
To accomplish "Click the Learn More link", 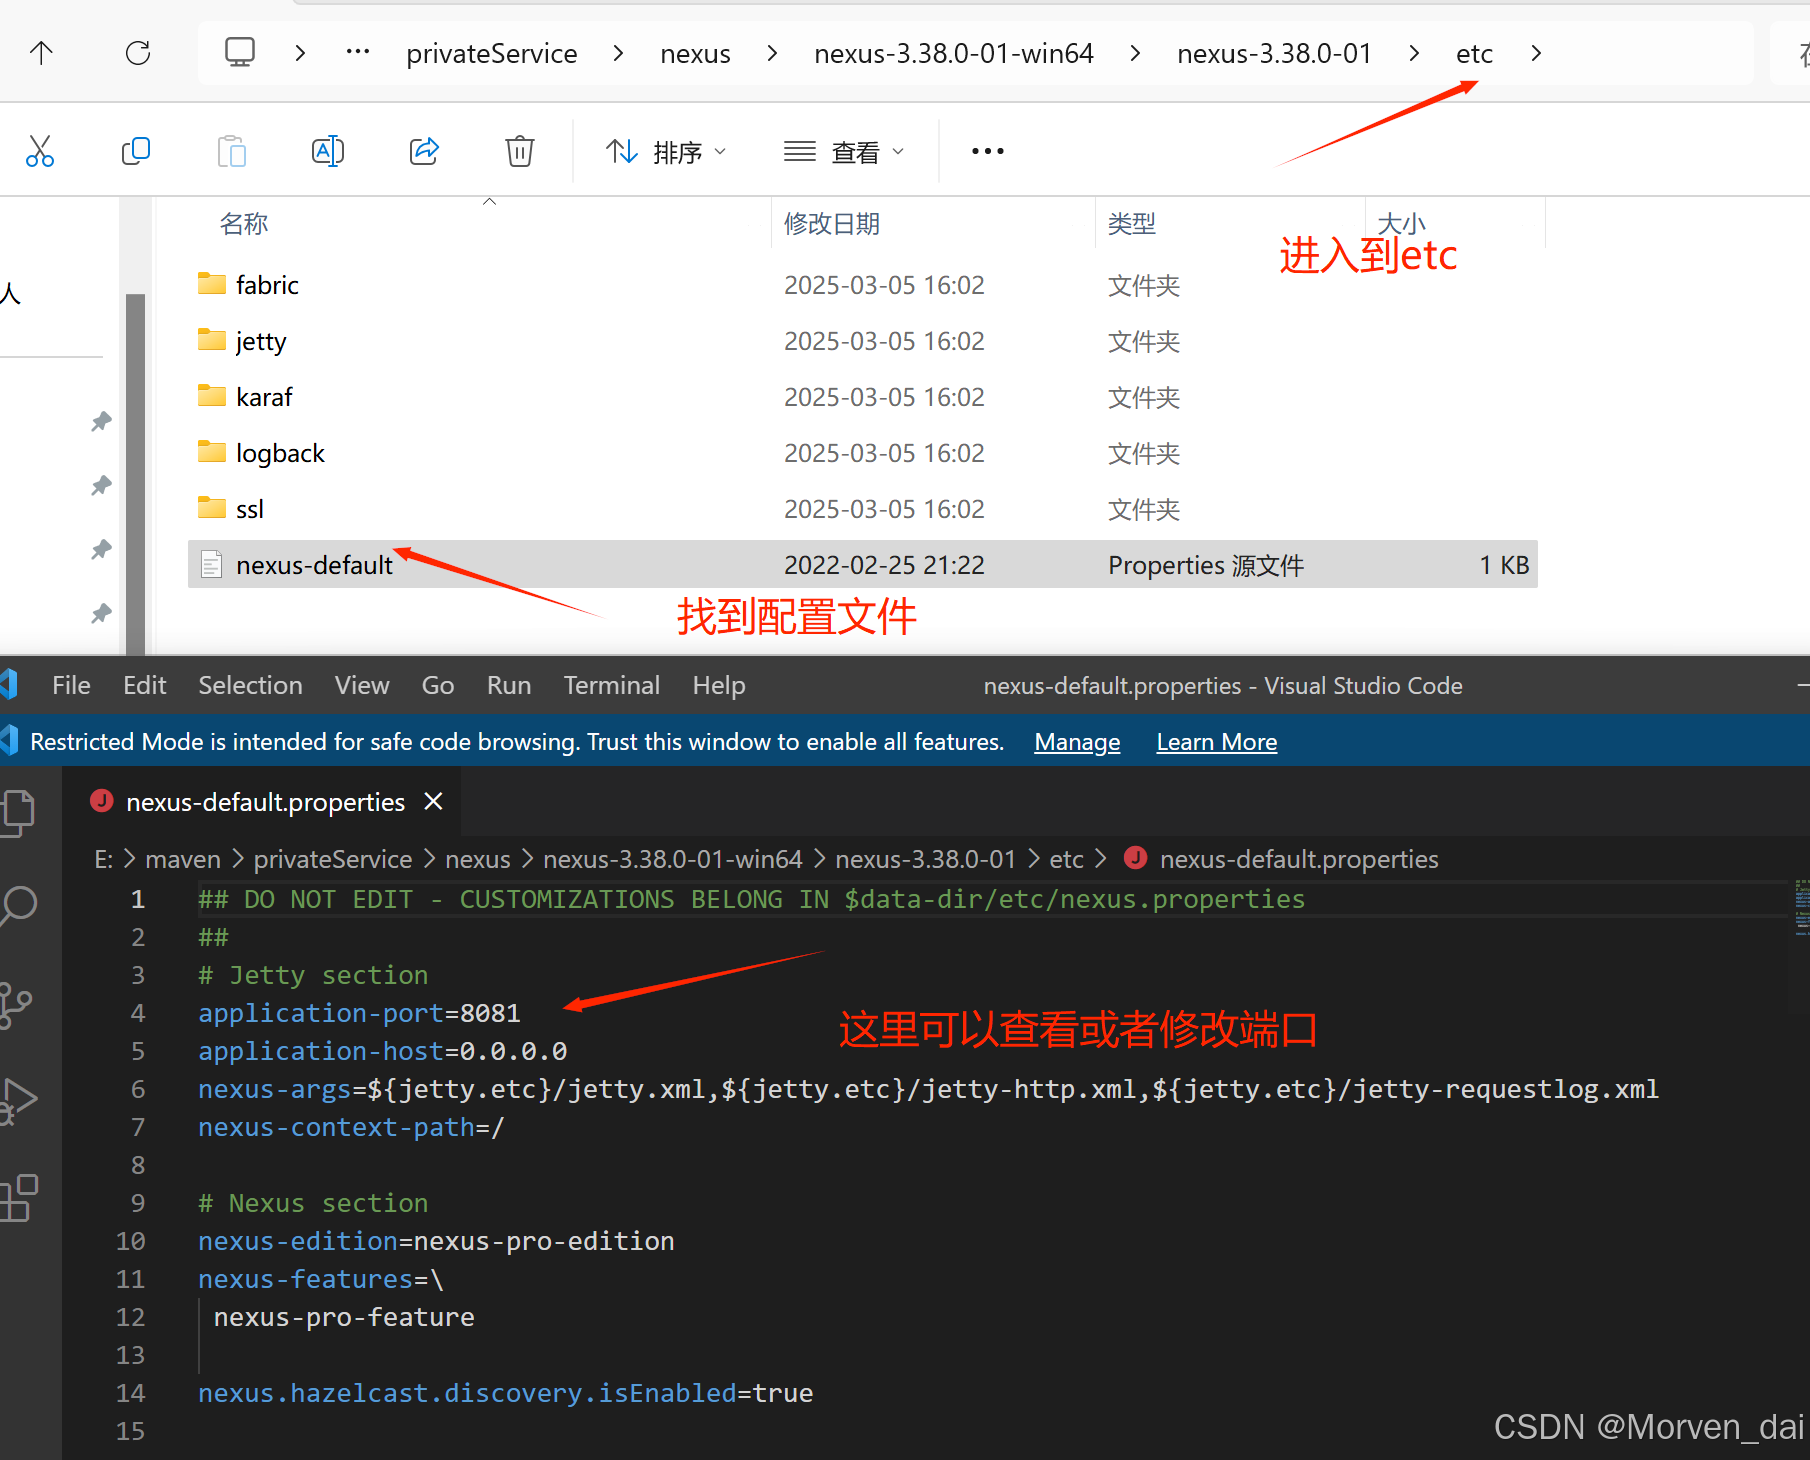I will 1216,741.
